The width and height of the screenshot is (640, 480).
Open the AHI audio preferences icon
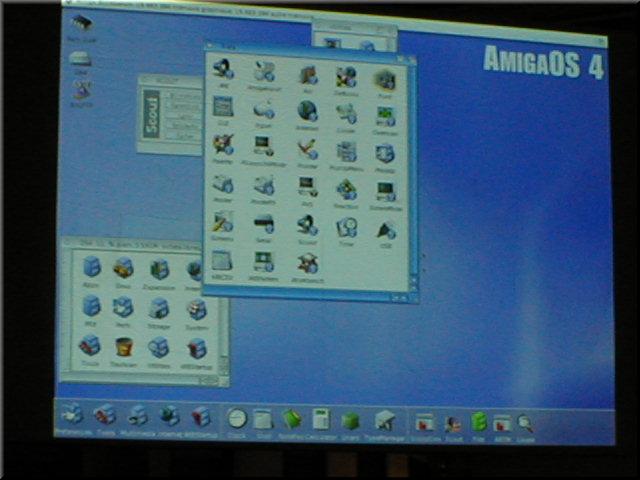[223, 69]
